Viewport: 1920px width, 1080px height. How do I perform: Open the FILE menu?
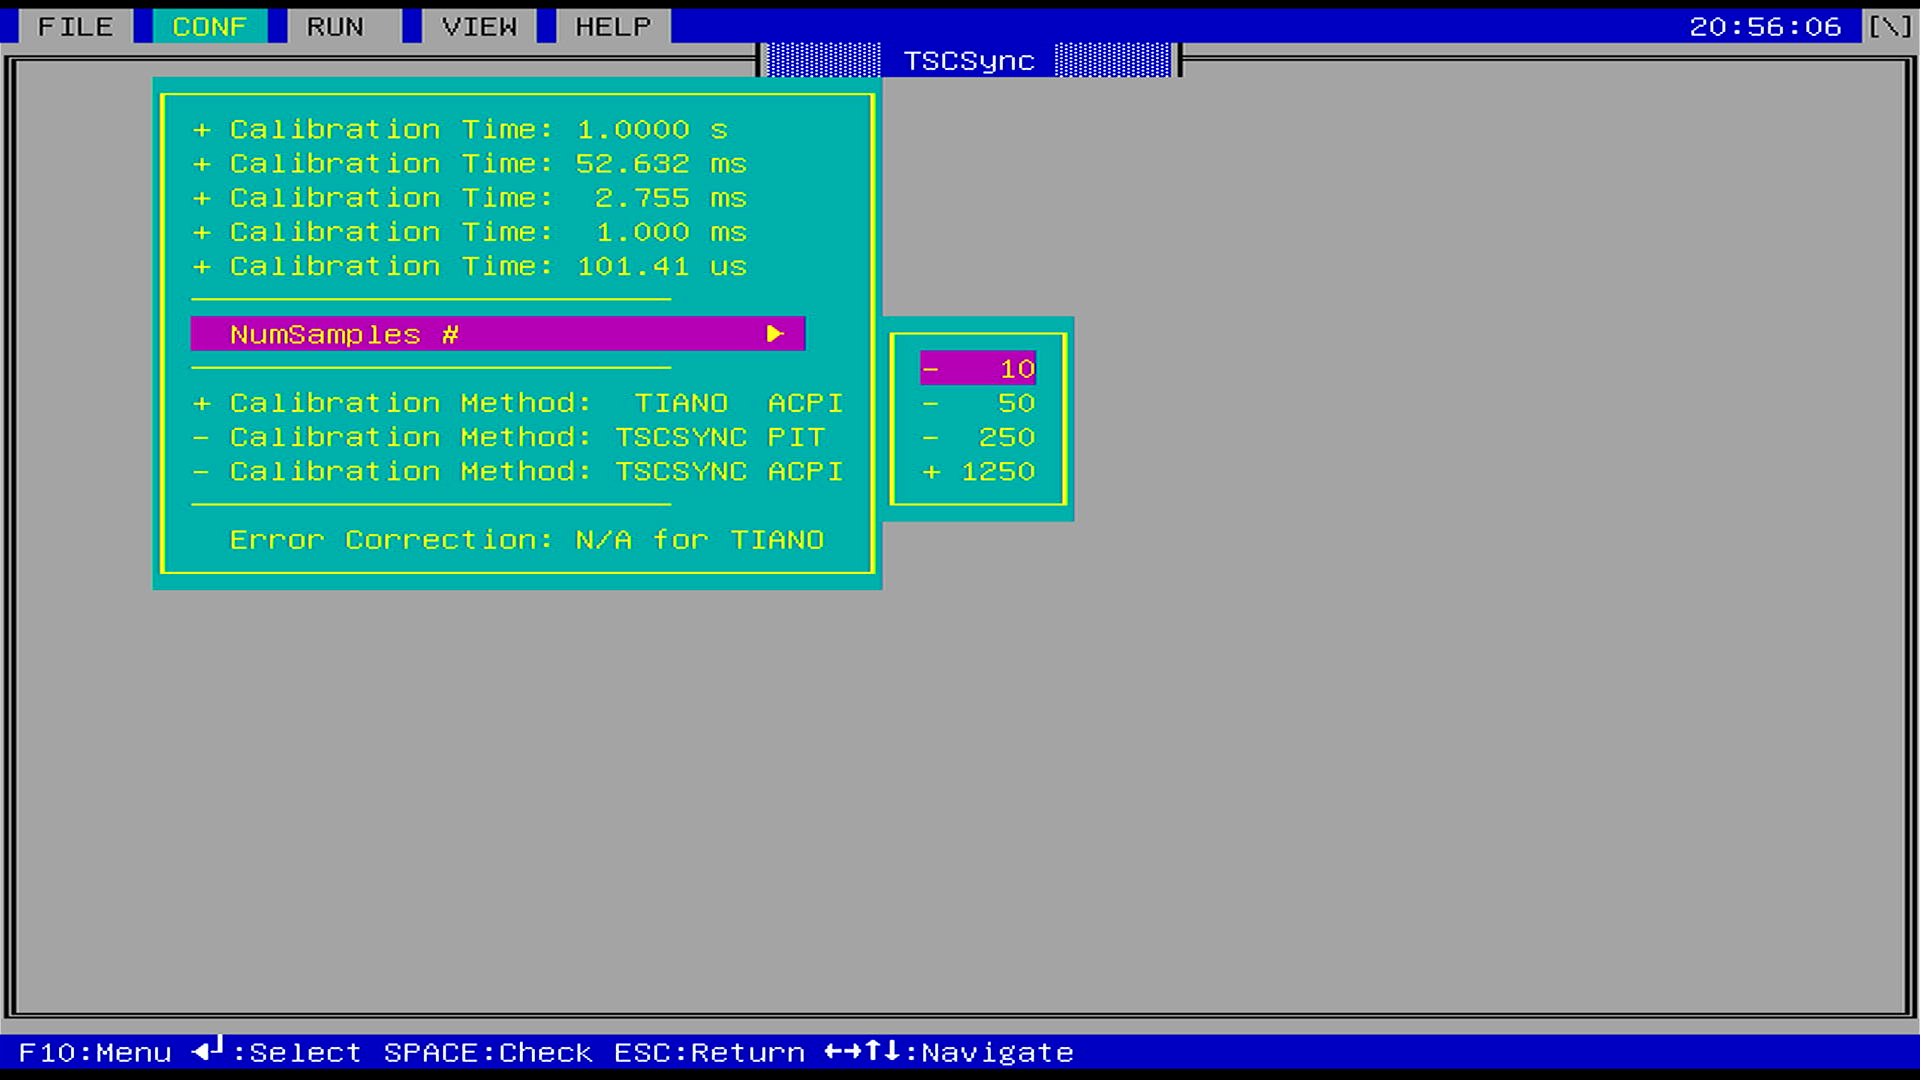75,27
